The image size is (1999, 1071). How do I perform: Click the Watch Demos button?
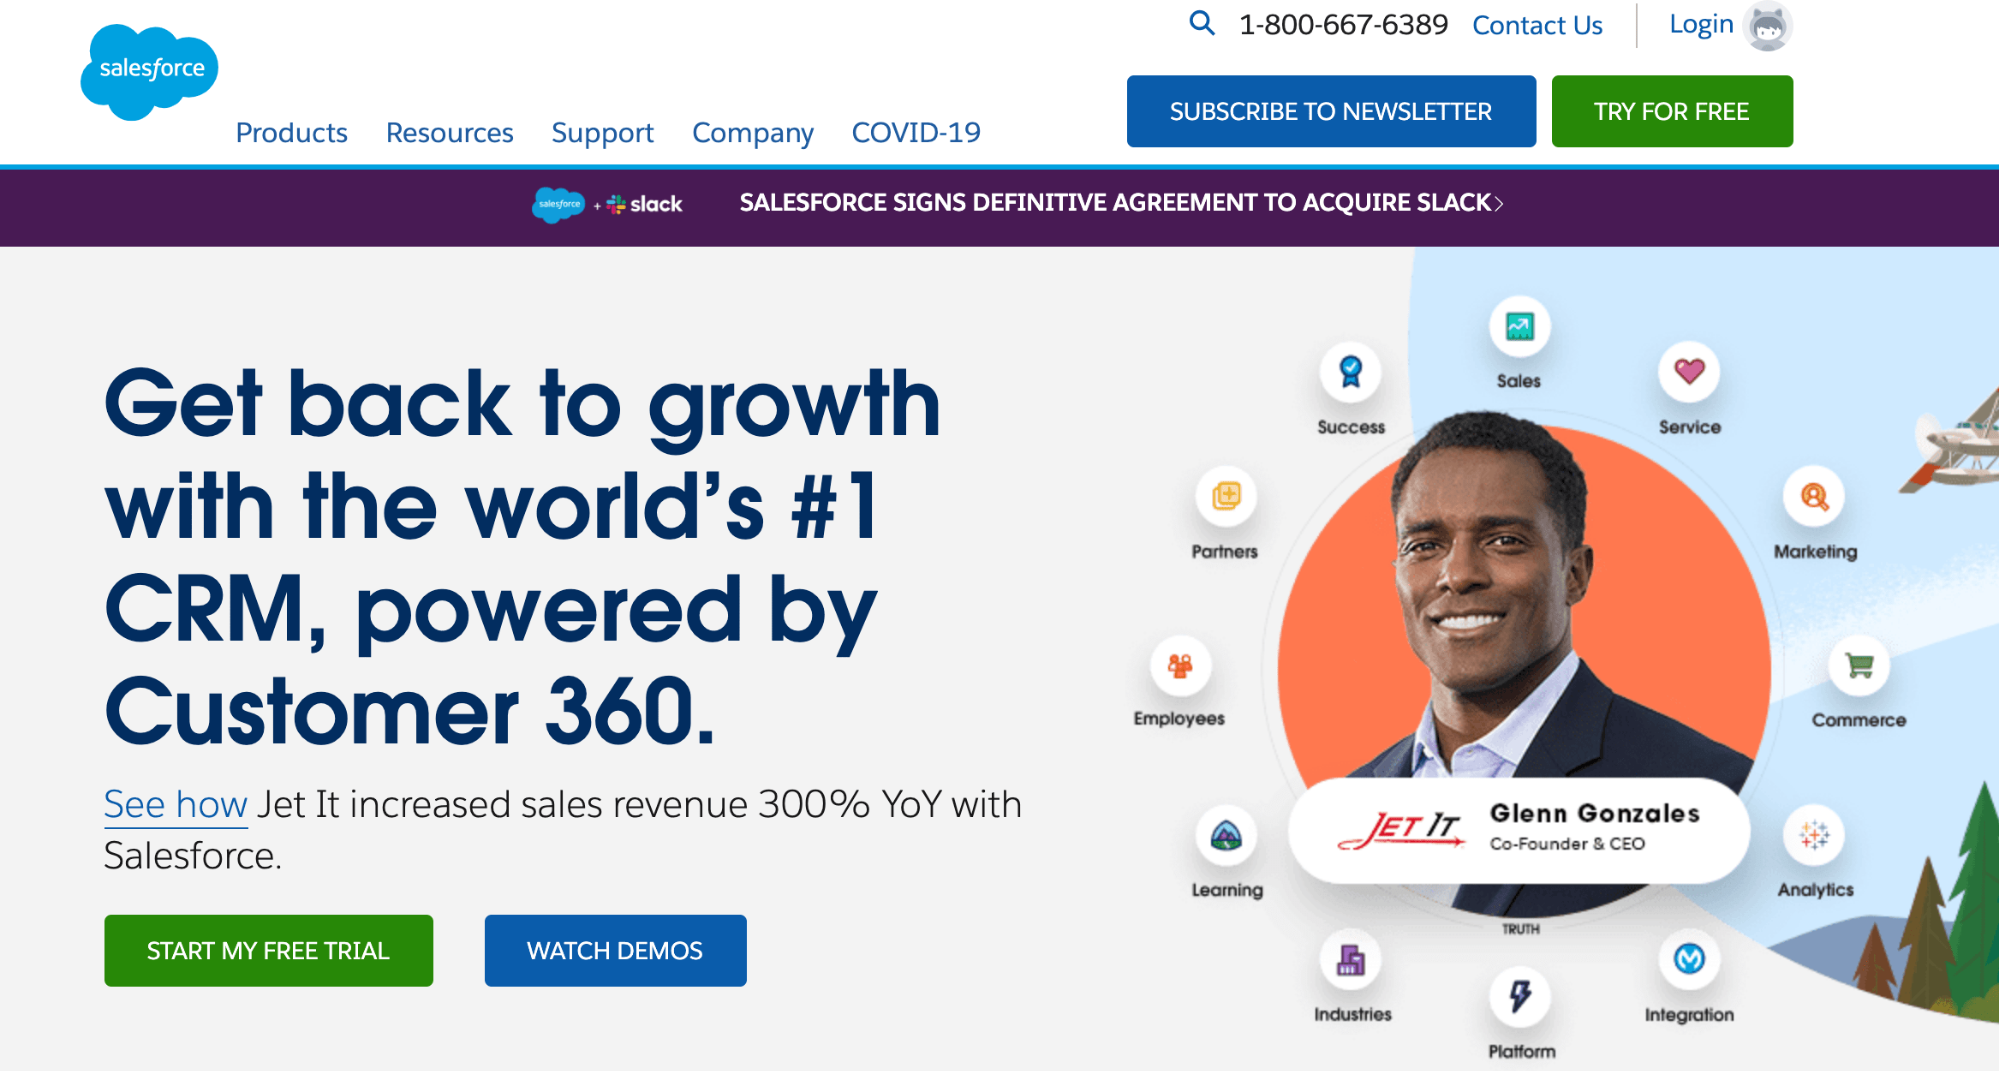[615, 950]
